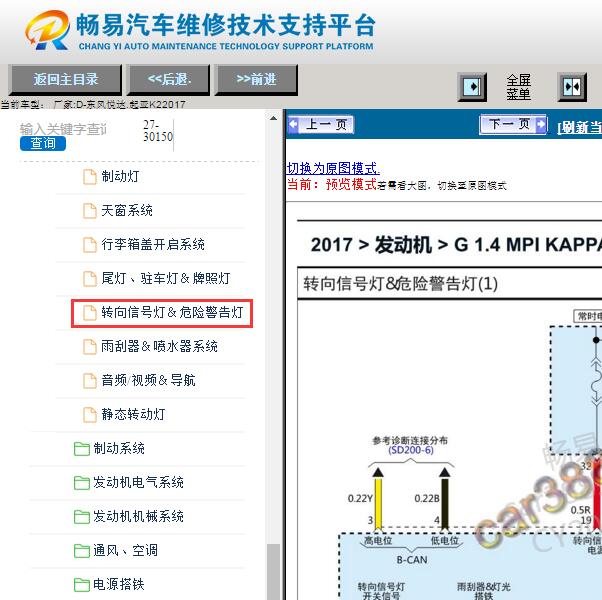Open the 静态转动灯 item

pyautogui.click(x=133, y=414)
